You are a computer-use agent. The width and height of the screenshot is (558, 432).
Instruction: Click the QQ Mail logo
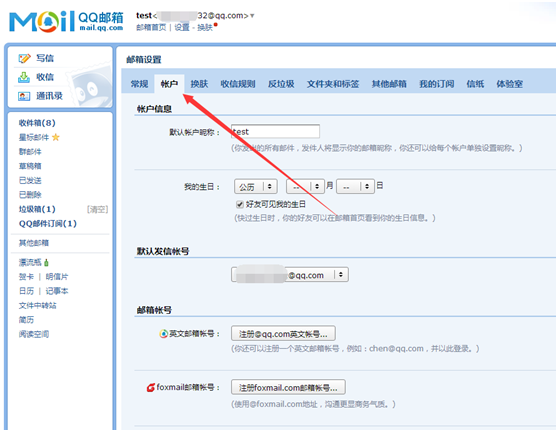click(x=66, y=21)
